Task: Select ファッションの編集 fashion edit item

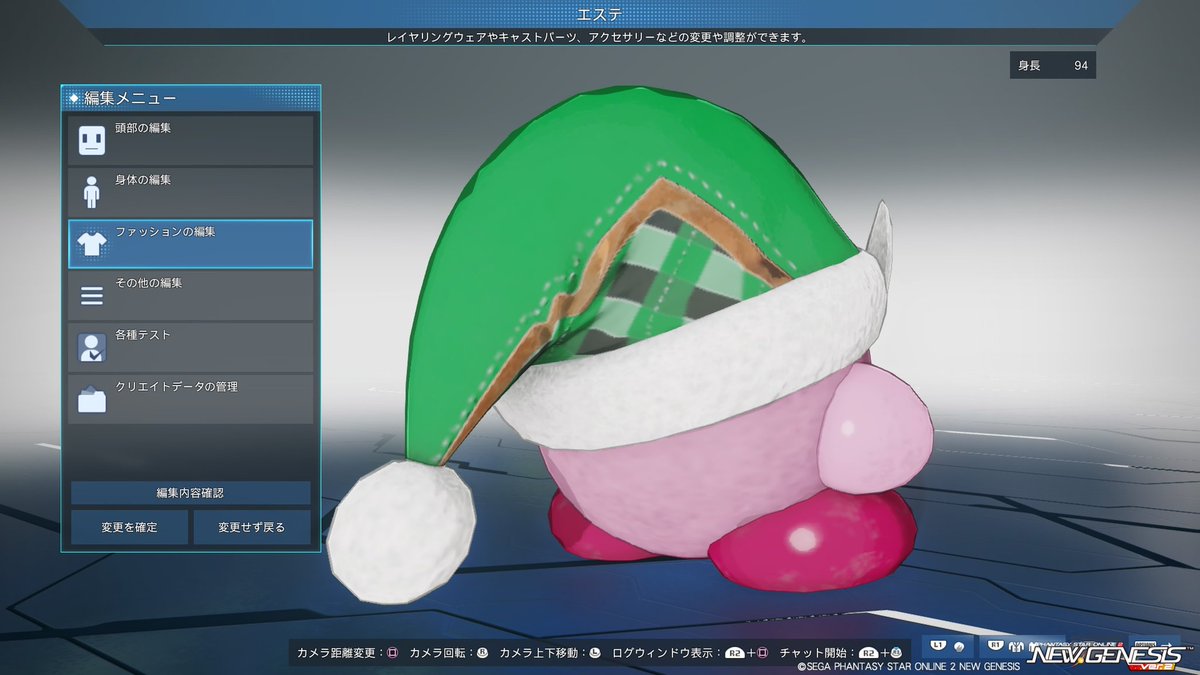Action: (190, 244)
